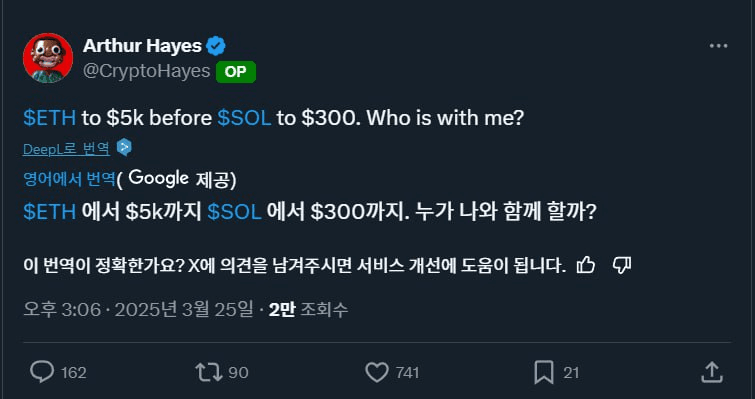The width and height of the screenshot is (755, 399).
Task: Open the @CryptoHayes handle
Action: [146, 71]
